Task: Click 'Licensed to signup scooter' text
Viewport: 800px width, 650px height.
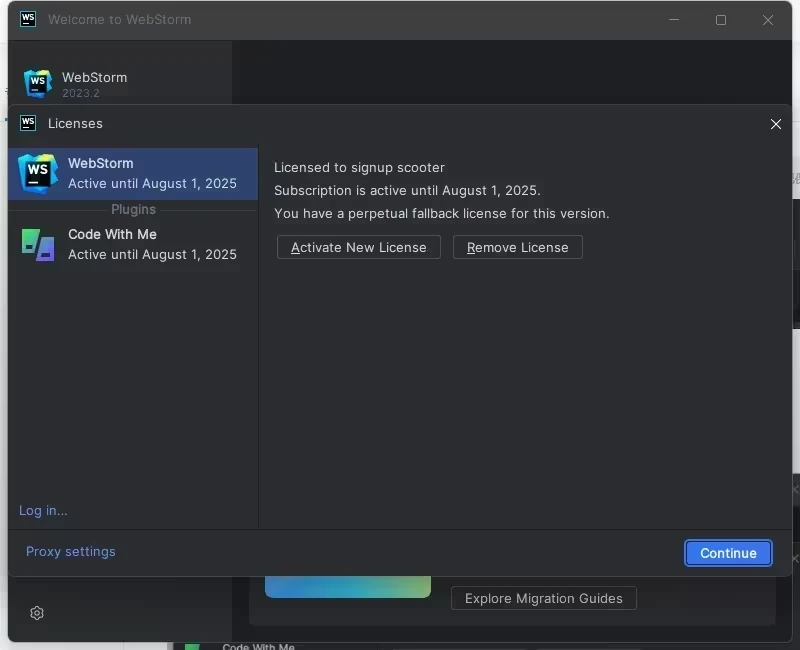Action: [359, 167]
